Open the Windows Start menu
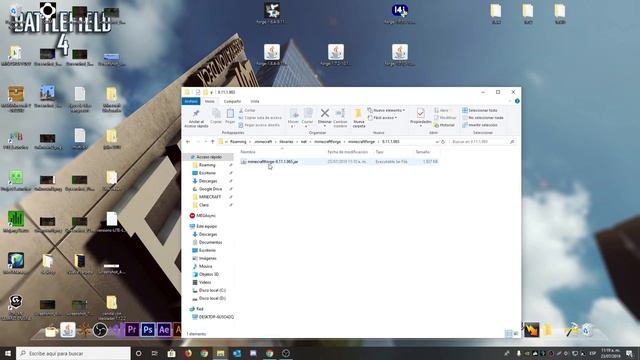The image size is (640, 360). 7,353
